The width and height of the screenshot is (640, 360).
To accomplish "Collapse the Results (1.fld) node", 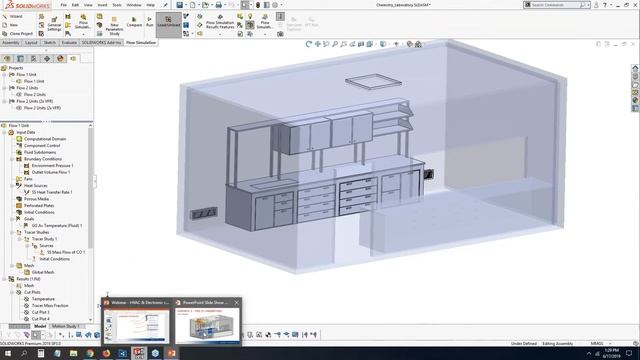I will 4,279.
